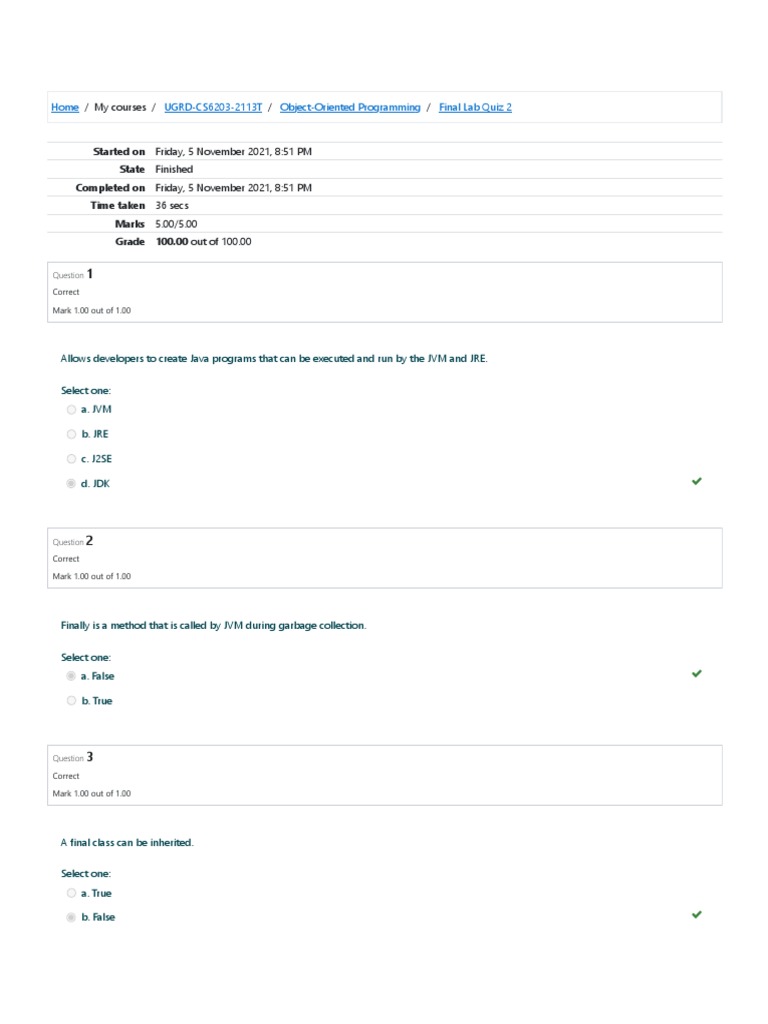Select the 'a. JVM' radio option
768x1024 pixels.
(71, 410)
